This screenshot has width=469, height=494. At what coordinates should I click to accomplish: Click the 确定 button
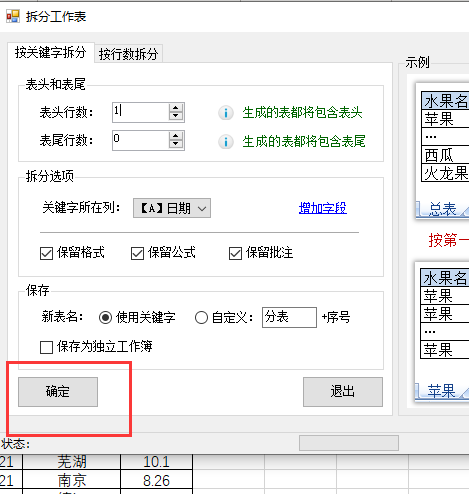58,392
